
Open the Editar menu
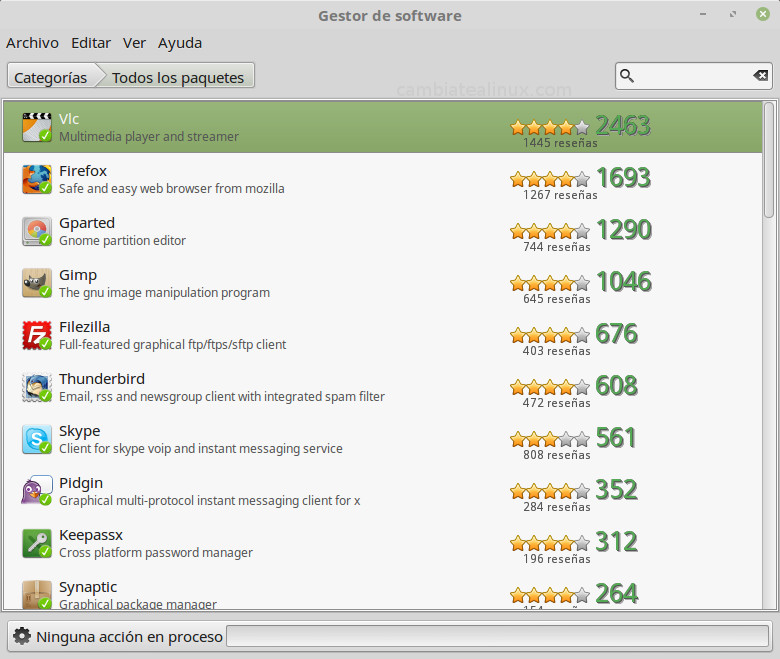click(x=91, y=43)
